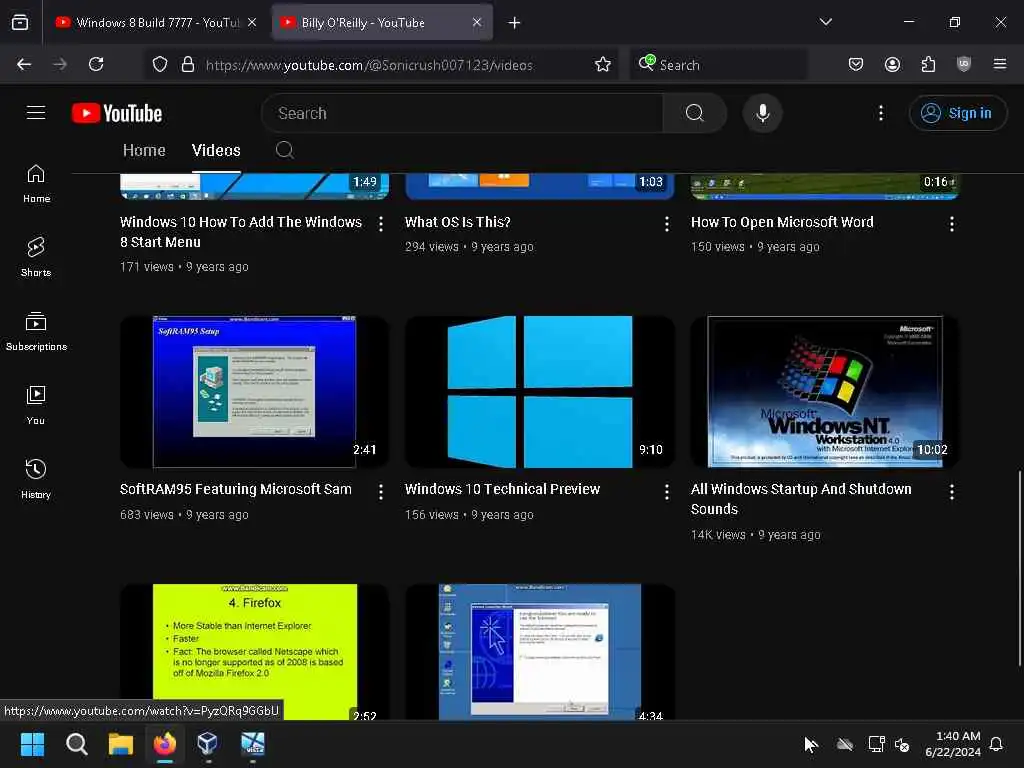Open VirtualBox from the taskbar

[x=208, y=744]
